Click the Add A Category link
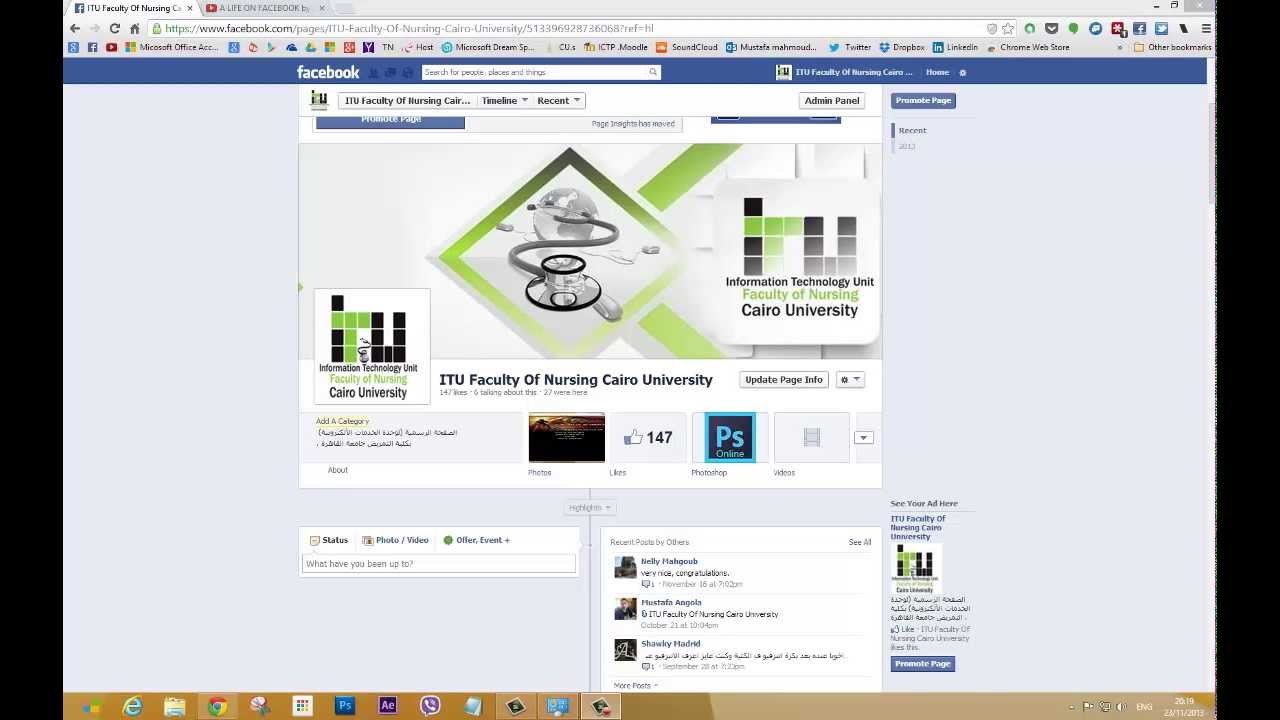 [x=342, y=421]
